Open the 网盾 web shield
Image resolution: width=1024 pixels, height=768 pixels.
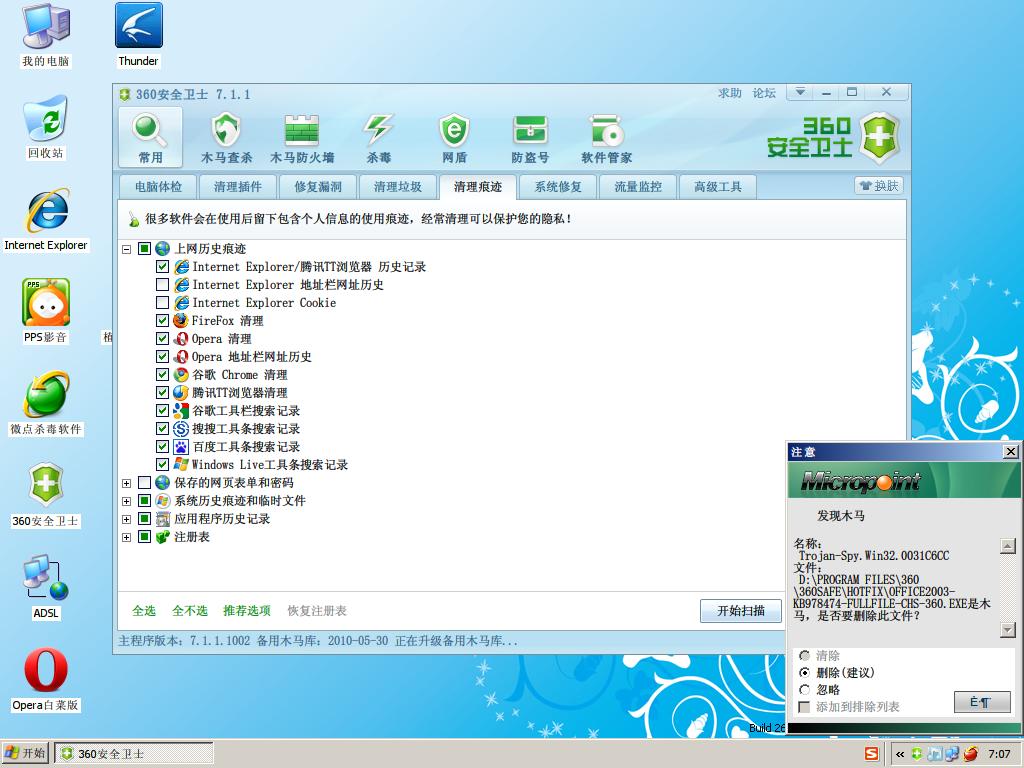[454, 138]
